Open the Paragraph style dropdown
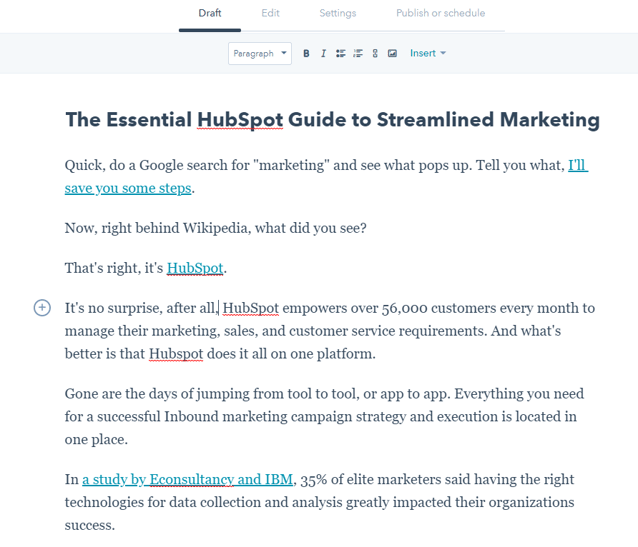Screen dimensions: 638x547 (260, 53)
